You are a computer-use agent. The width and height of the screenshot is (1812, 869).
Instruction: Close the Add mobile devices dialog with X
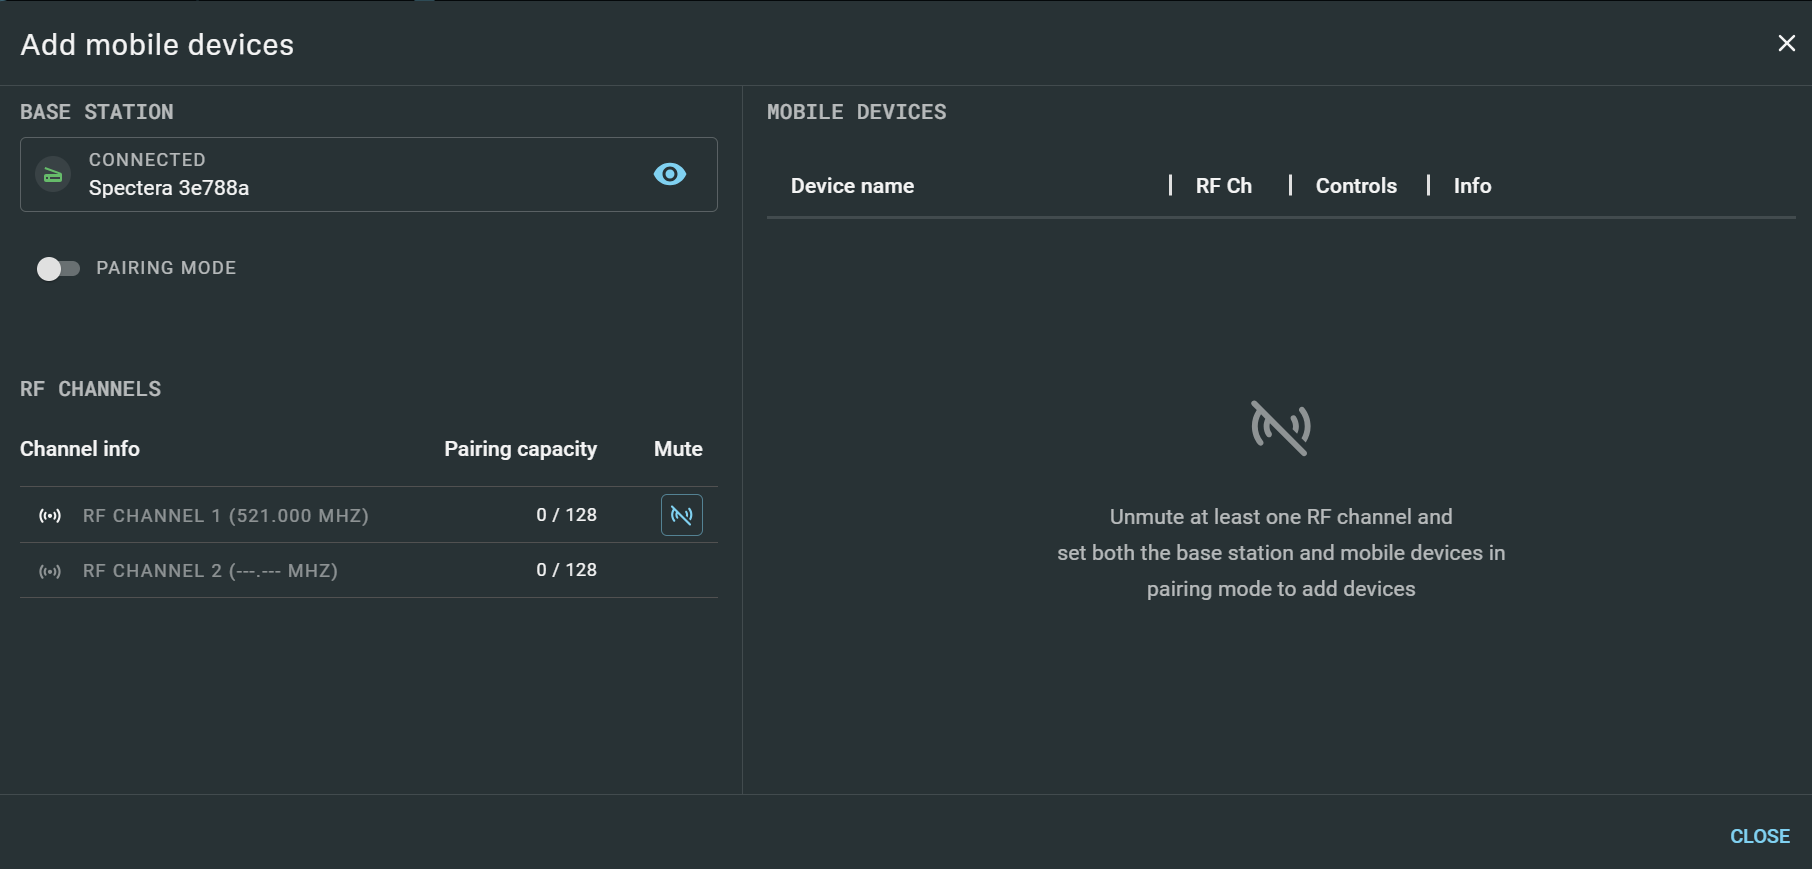coord(1786,43)
